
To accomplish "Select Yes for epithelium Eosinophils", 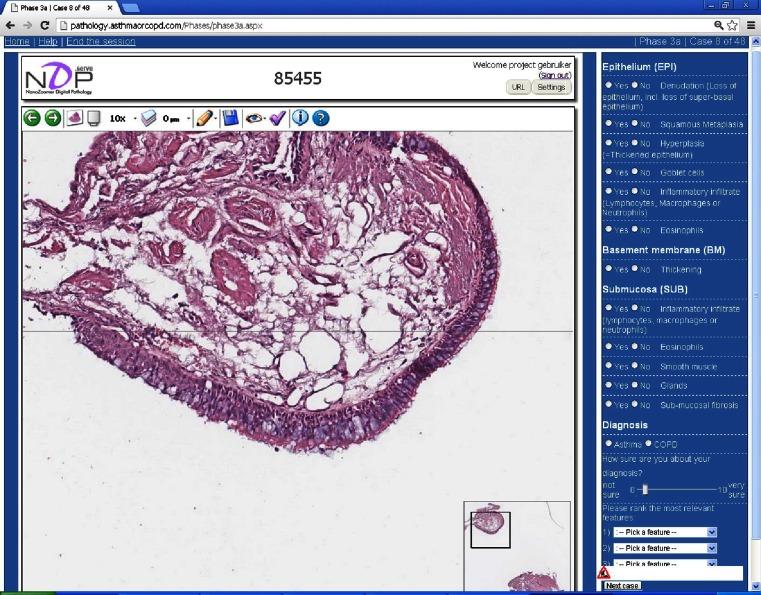I will point(609,229).
